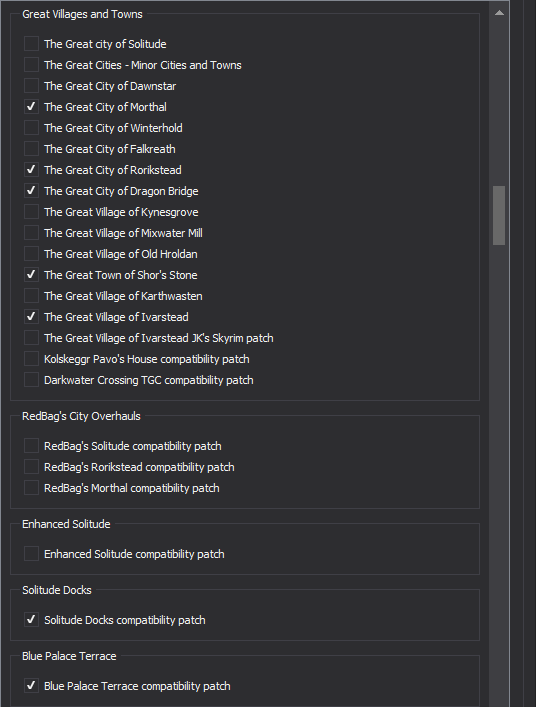
Task: Uncheck The Great City of Morthal
Action: (x=31, y=107)
